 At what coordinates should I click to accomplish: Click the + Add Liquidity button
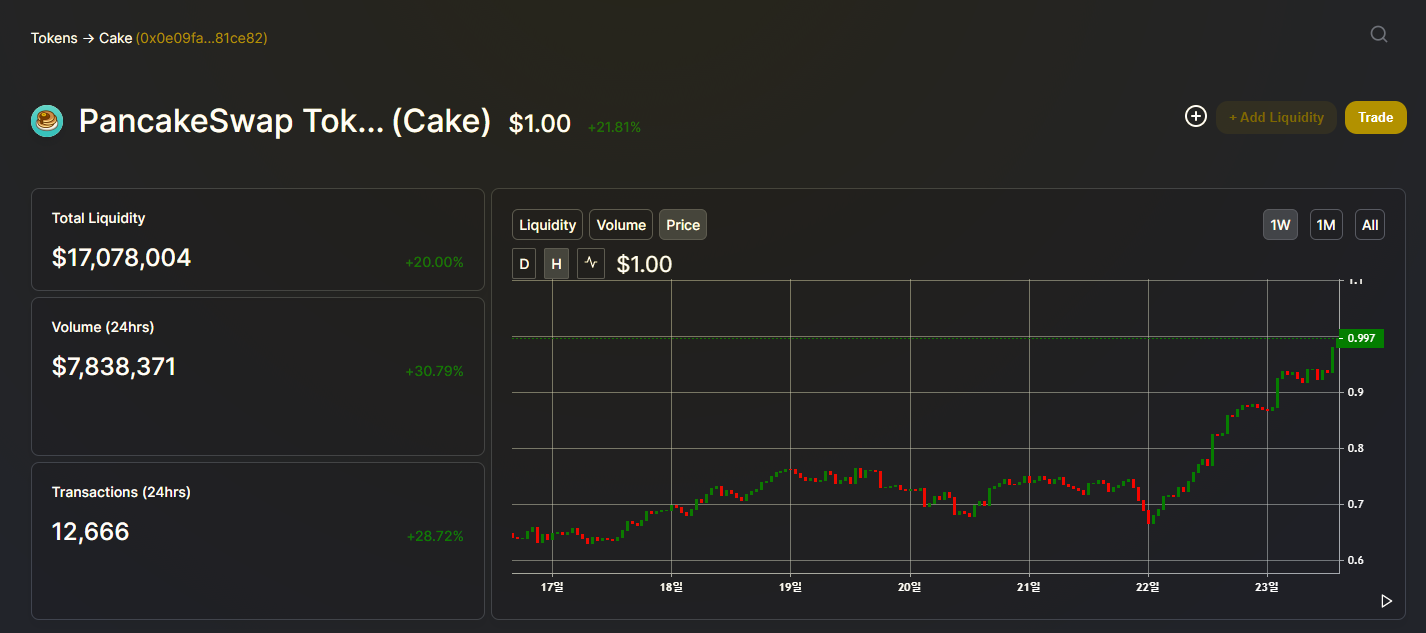(x=1276, y=117)
